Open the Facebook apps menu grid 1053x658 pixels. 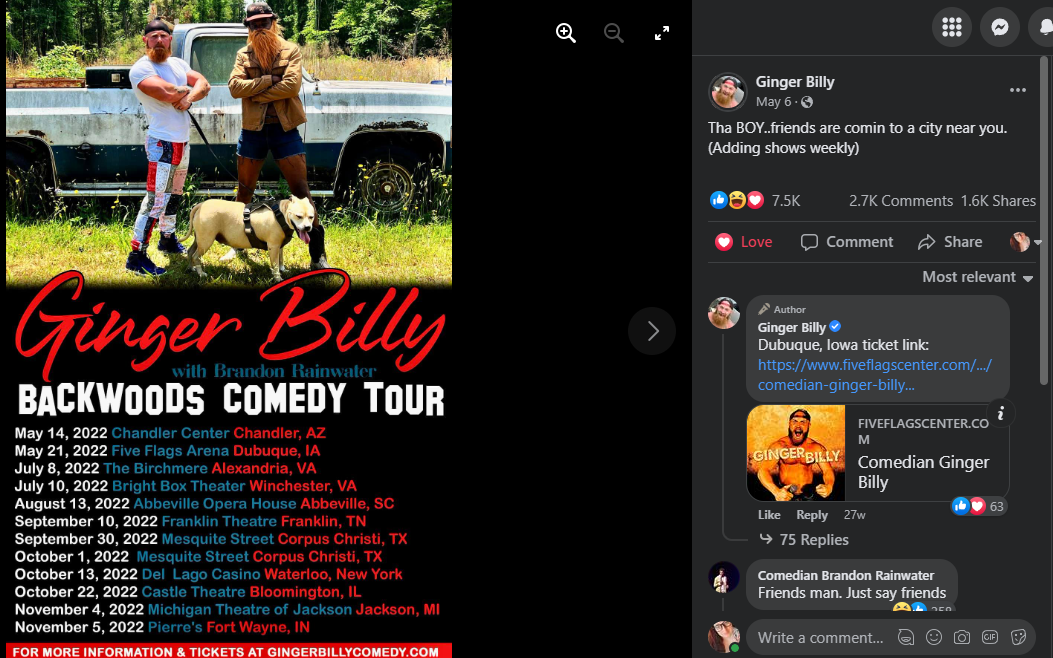pos(952,27)
